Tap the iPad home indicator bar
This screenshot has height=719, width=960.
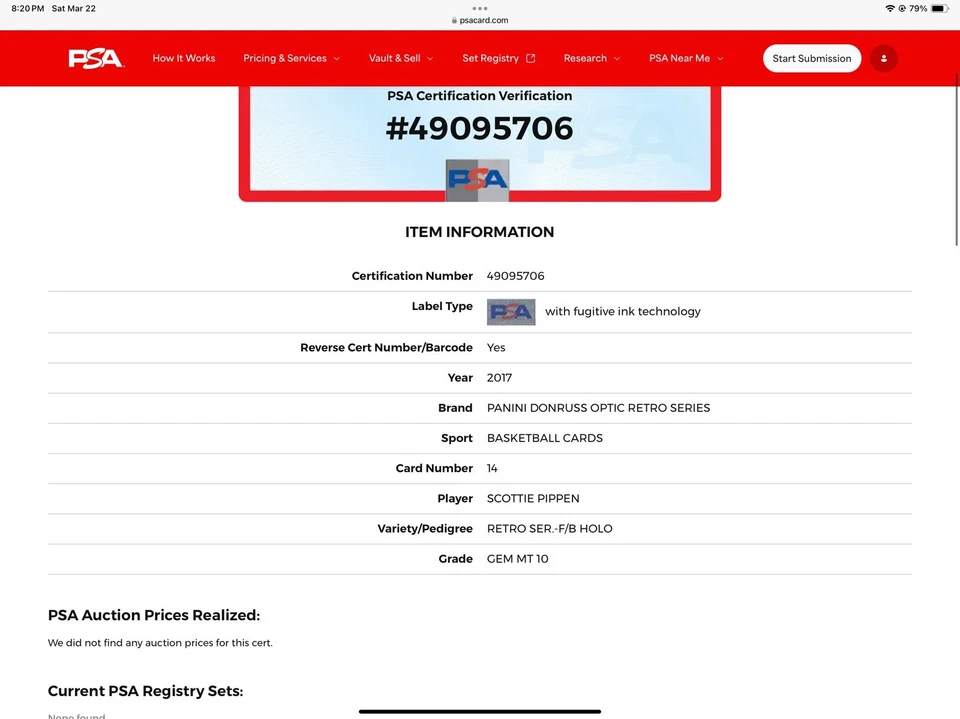coord(480,712)
